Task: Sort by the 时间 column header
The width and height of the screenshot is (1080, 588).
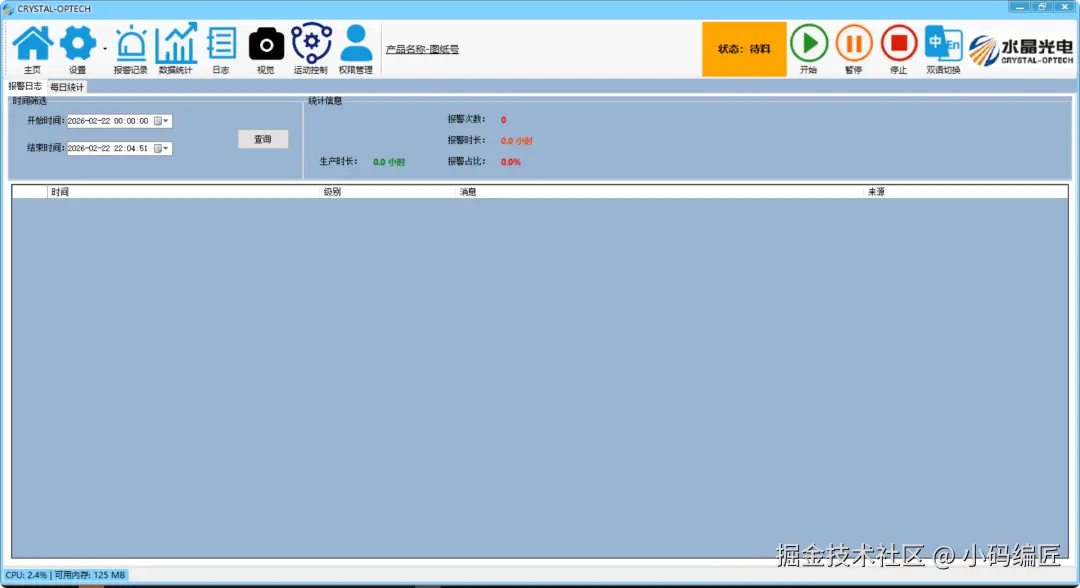Action: (x=184, y=192)
